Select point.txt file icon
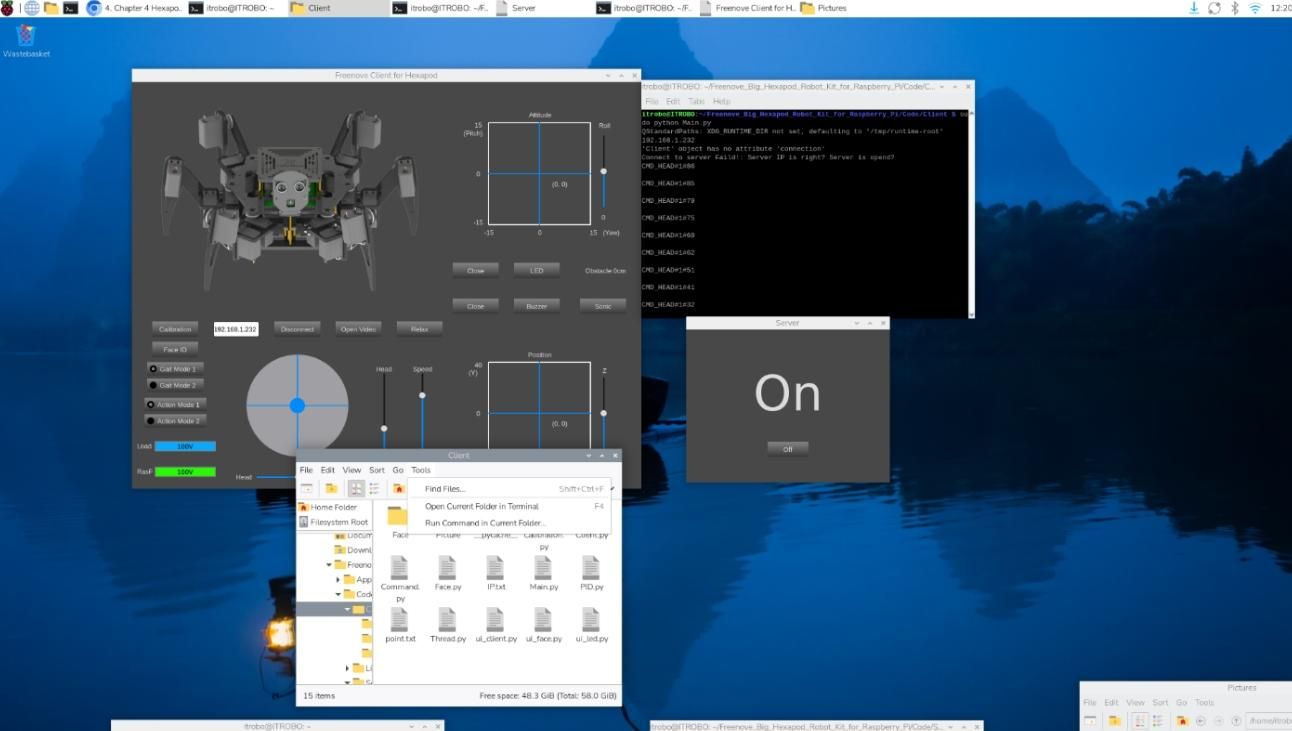 click(399, 619)
